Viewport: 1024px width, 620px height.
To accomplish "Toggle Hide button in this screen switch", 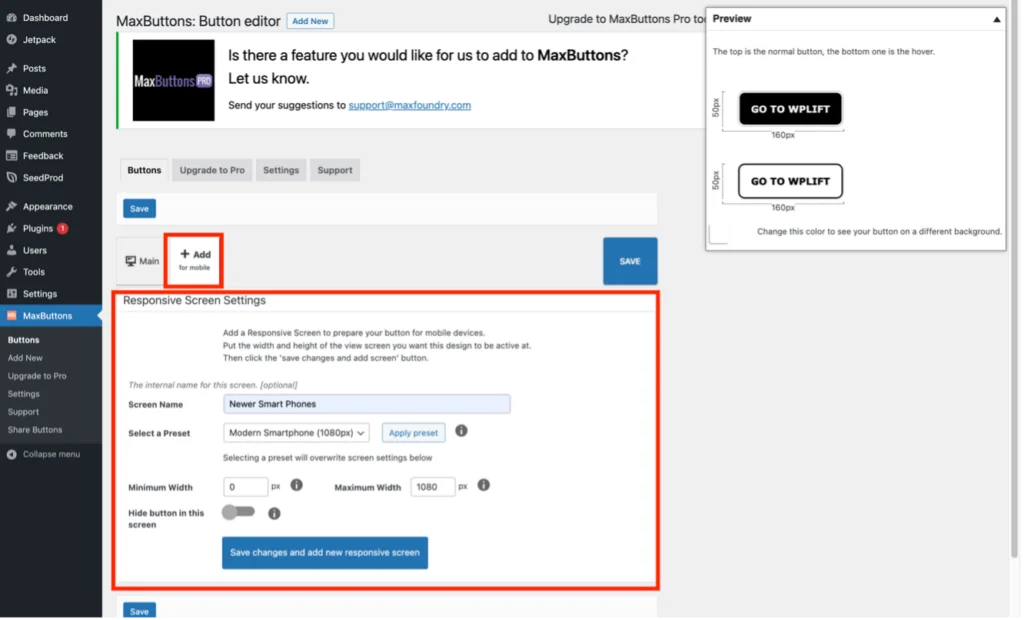I will click(x=238, y=513).
